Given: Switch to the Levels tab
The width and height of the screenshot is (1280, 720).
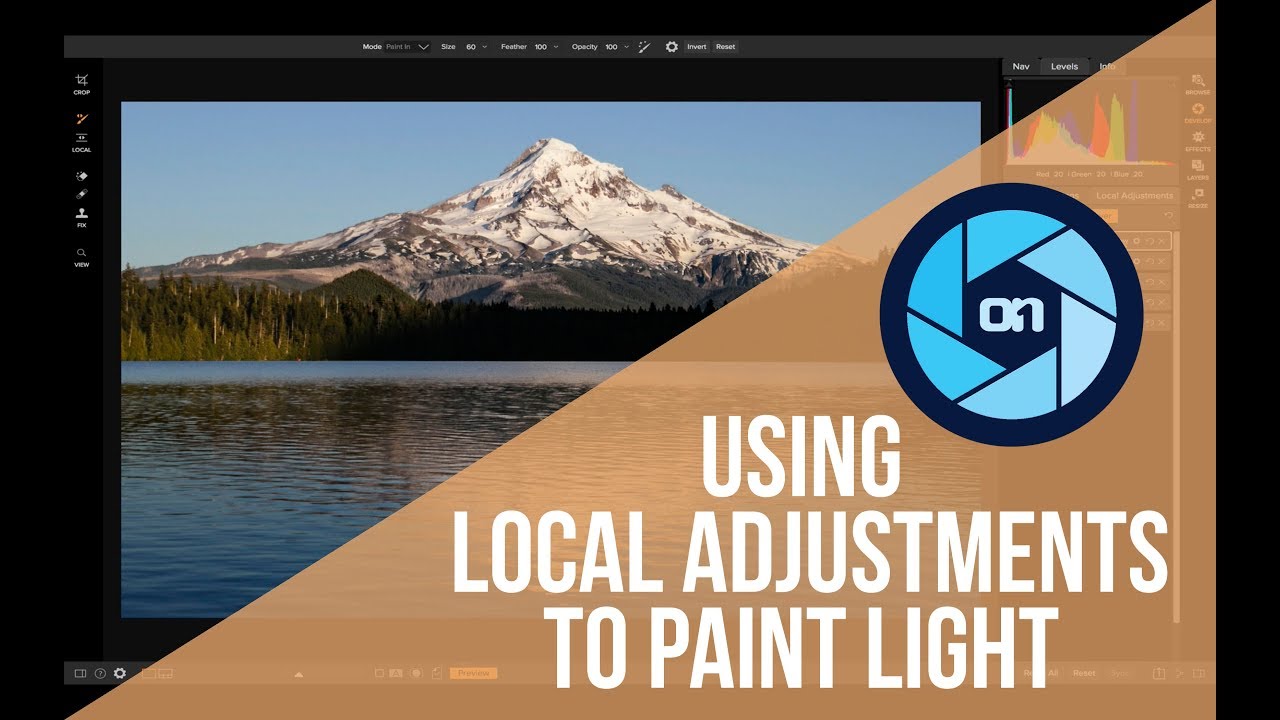Looking at the screenshot, I should click(1064, 67).
